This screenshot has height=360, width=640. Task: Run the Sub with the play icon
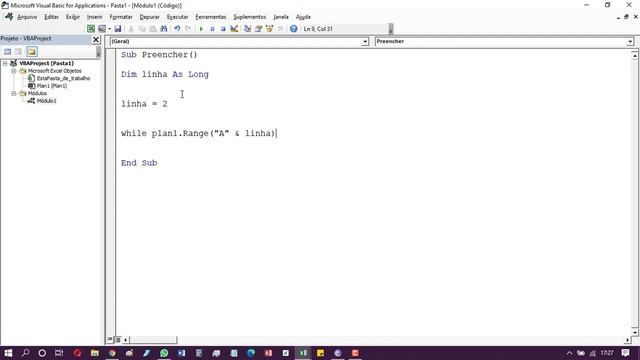tap(201, 29)
